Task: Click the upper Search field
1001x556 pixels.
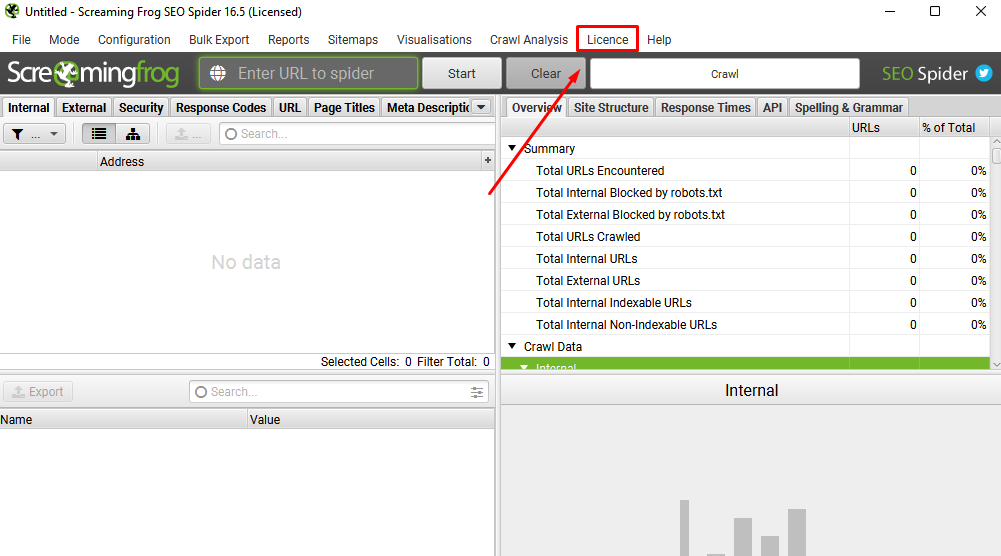Action: pos(358,133)
